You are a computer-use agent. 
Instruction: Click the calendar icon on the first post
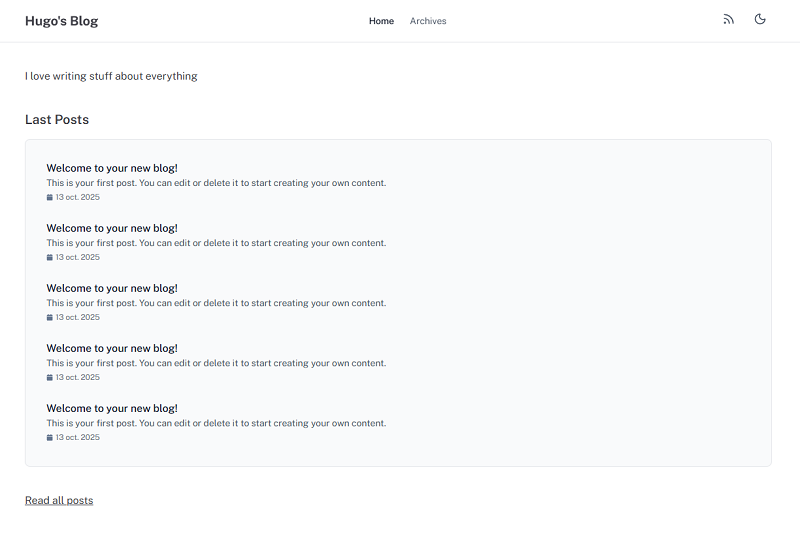50,198
